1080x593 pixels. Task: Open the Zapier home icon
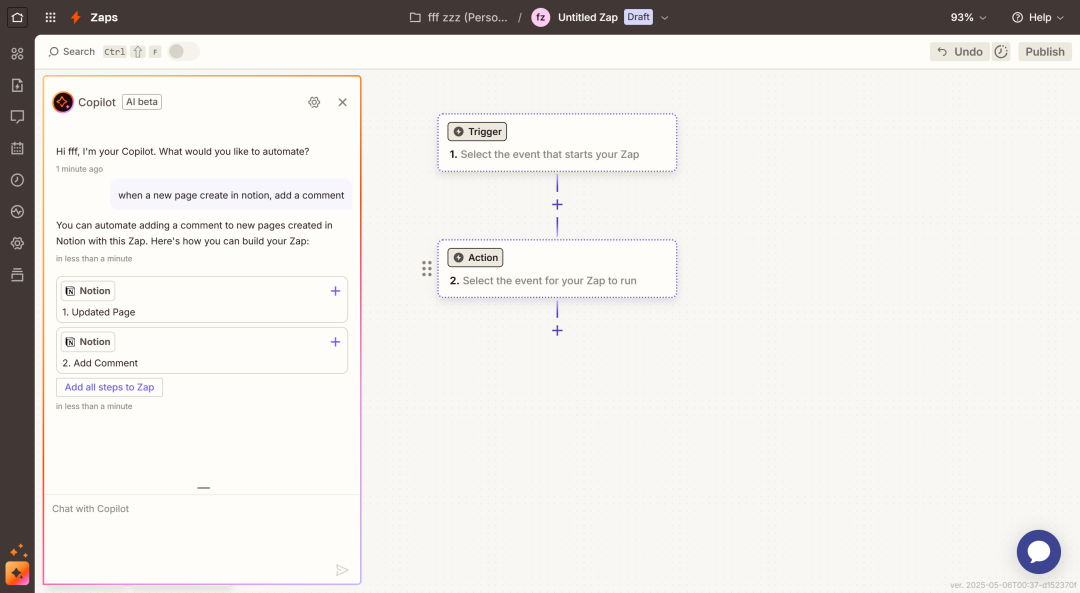point(17,17)
